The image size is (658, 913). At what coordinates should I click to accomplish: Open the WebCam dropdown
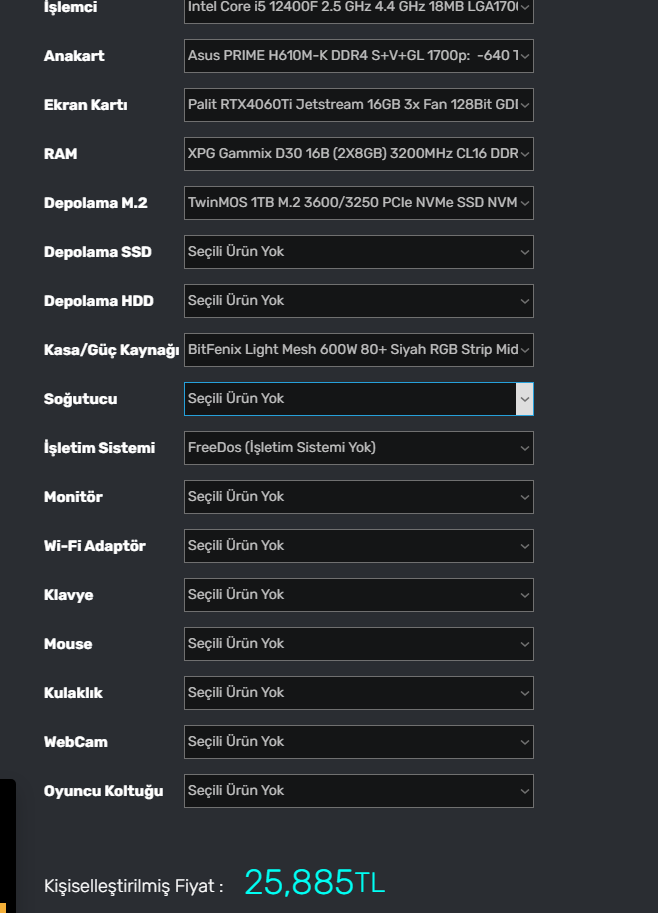click(x=358, y=742)
